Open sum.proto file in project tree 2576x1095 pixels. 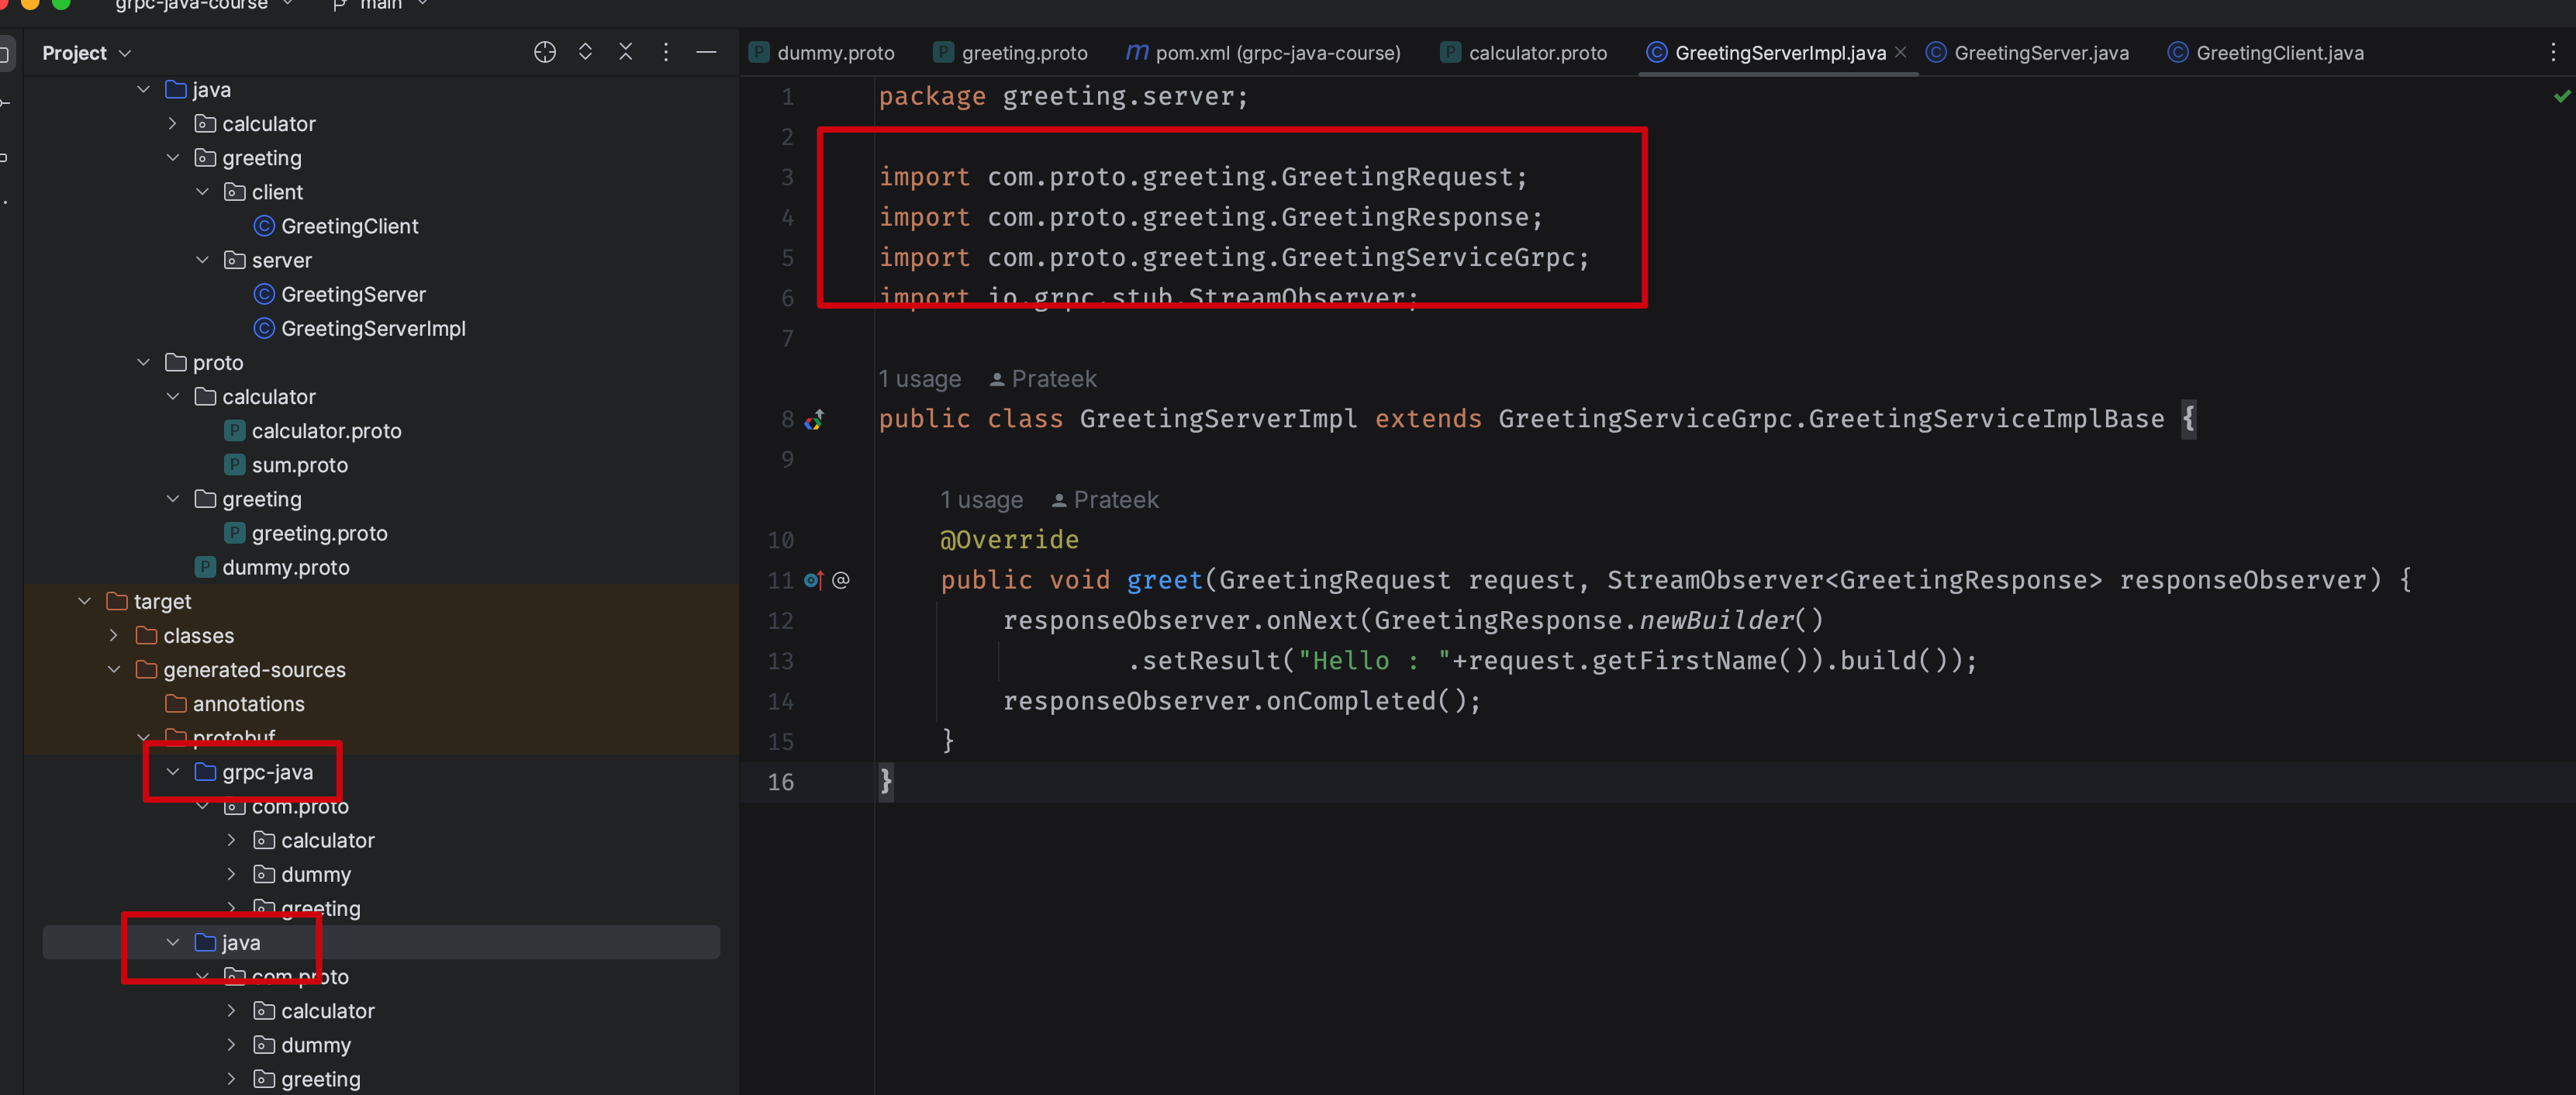click(299, 466)
